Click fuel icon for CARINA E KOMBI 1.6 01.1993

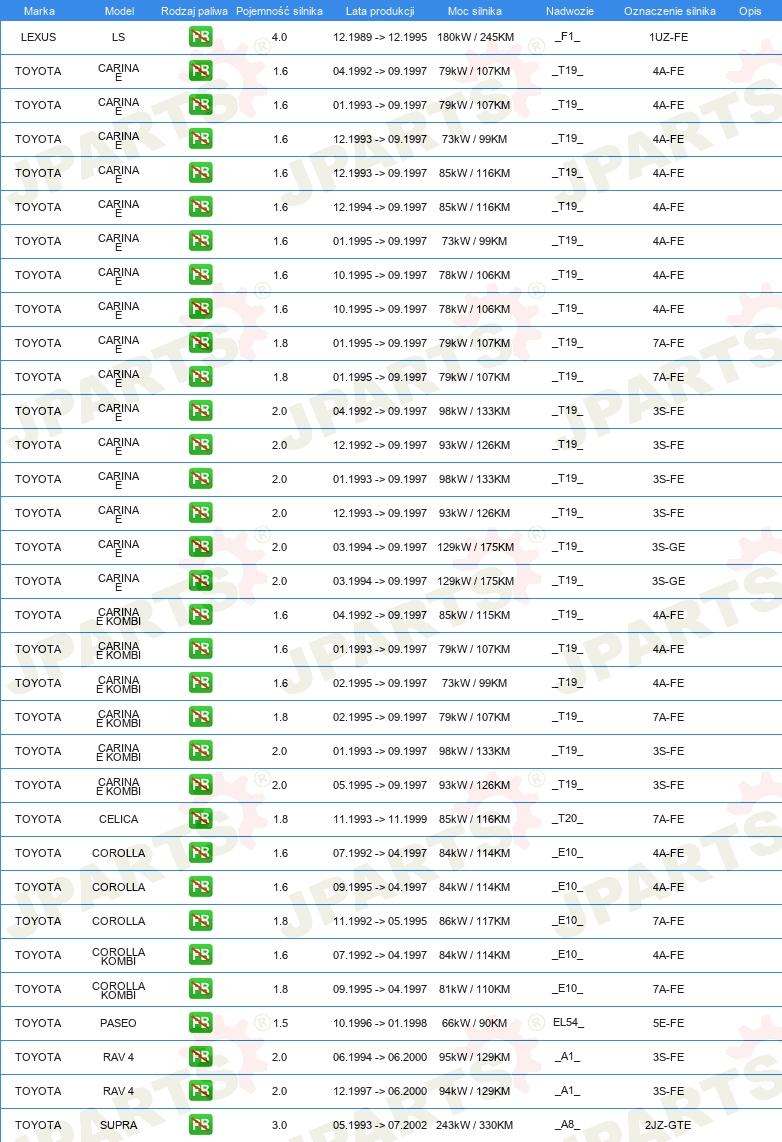(x=200, y=648)
